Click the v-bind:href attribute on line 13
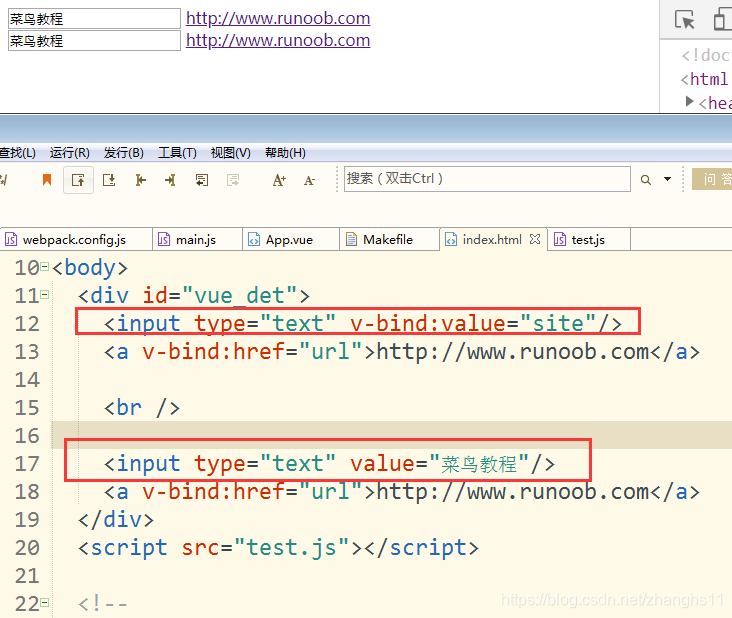732x618 pixels. [x=213, y=351]
